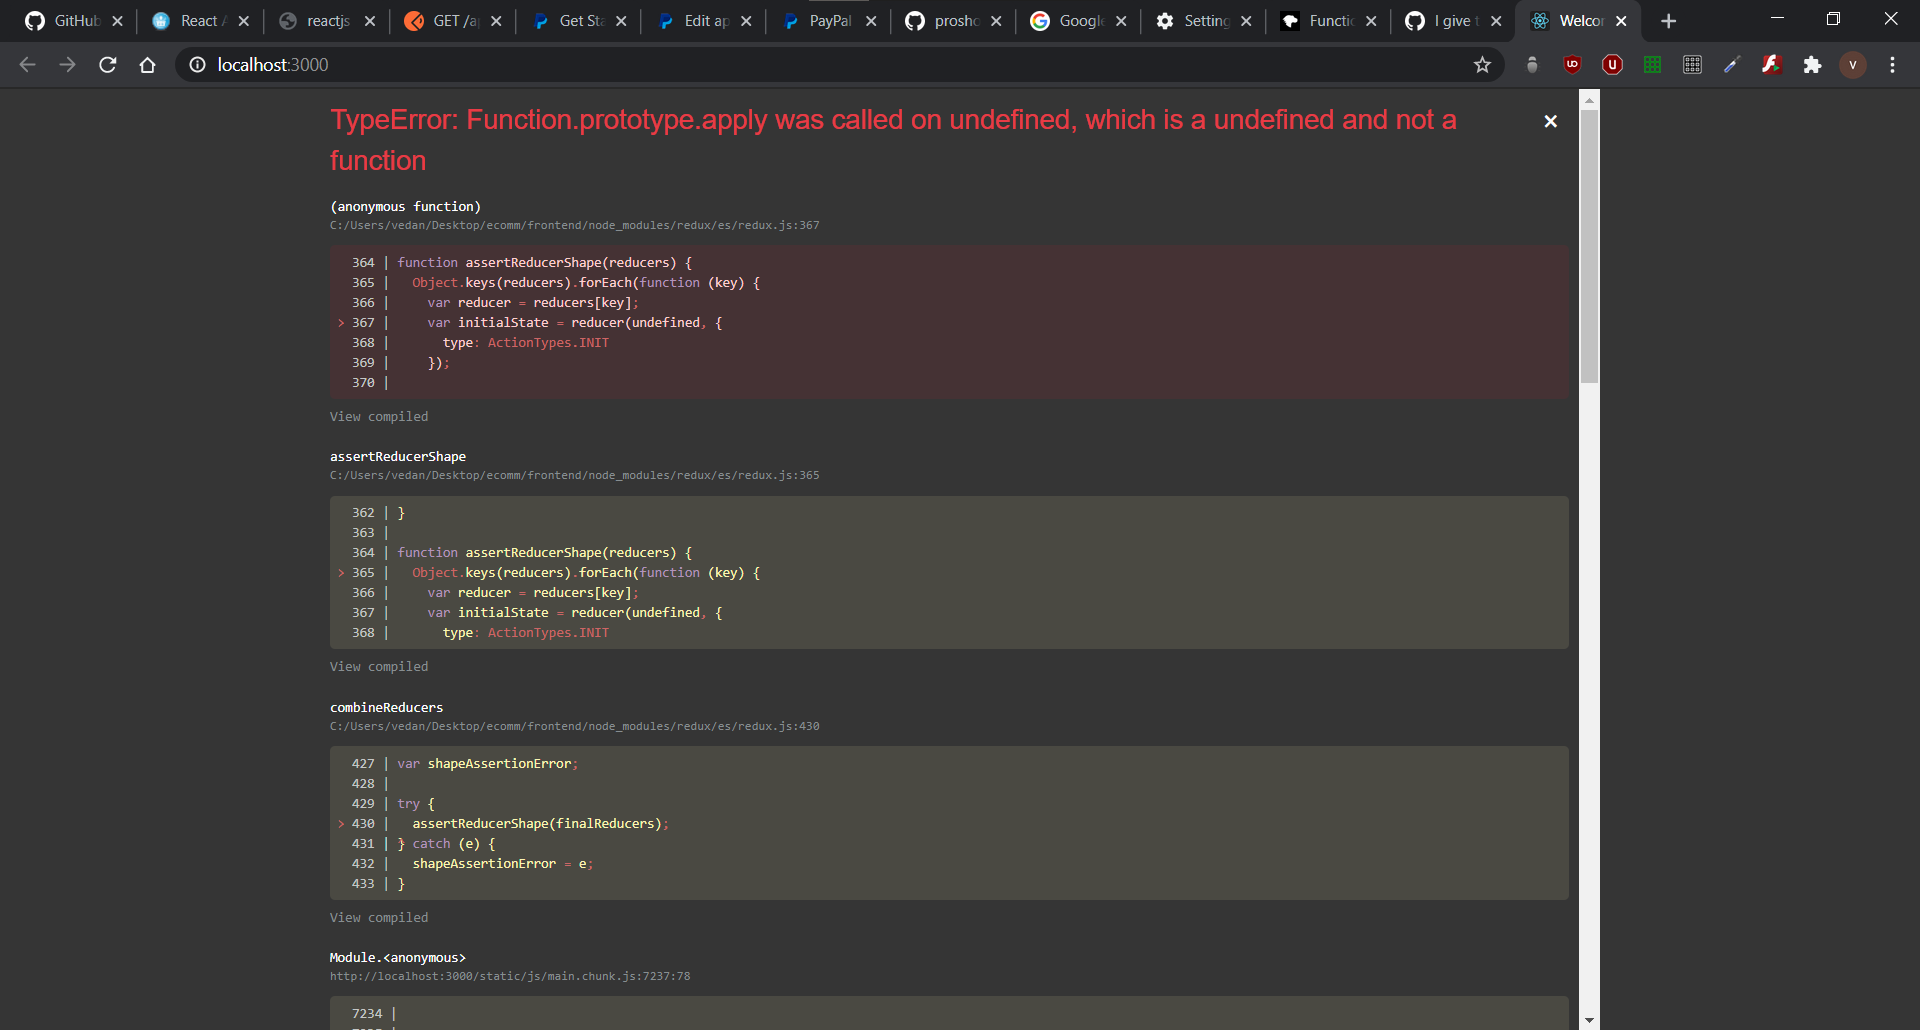Click the red U blocker extension icon

pyautogui.click(x=1612, y=64)
